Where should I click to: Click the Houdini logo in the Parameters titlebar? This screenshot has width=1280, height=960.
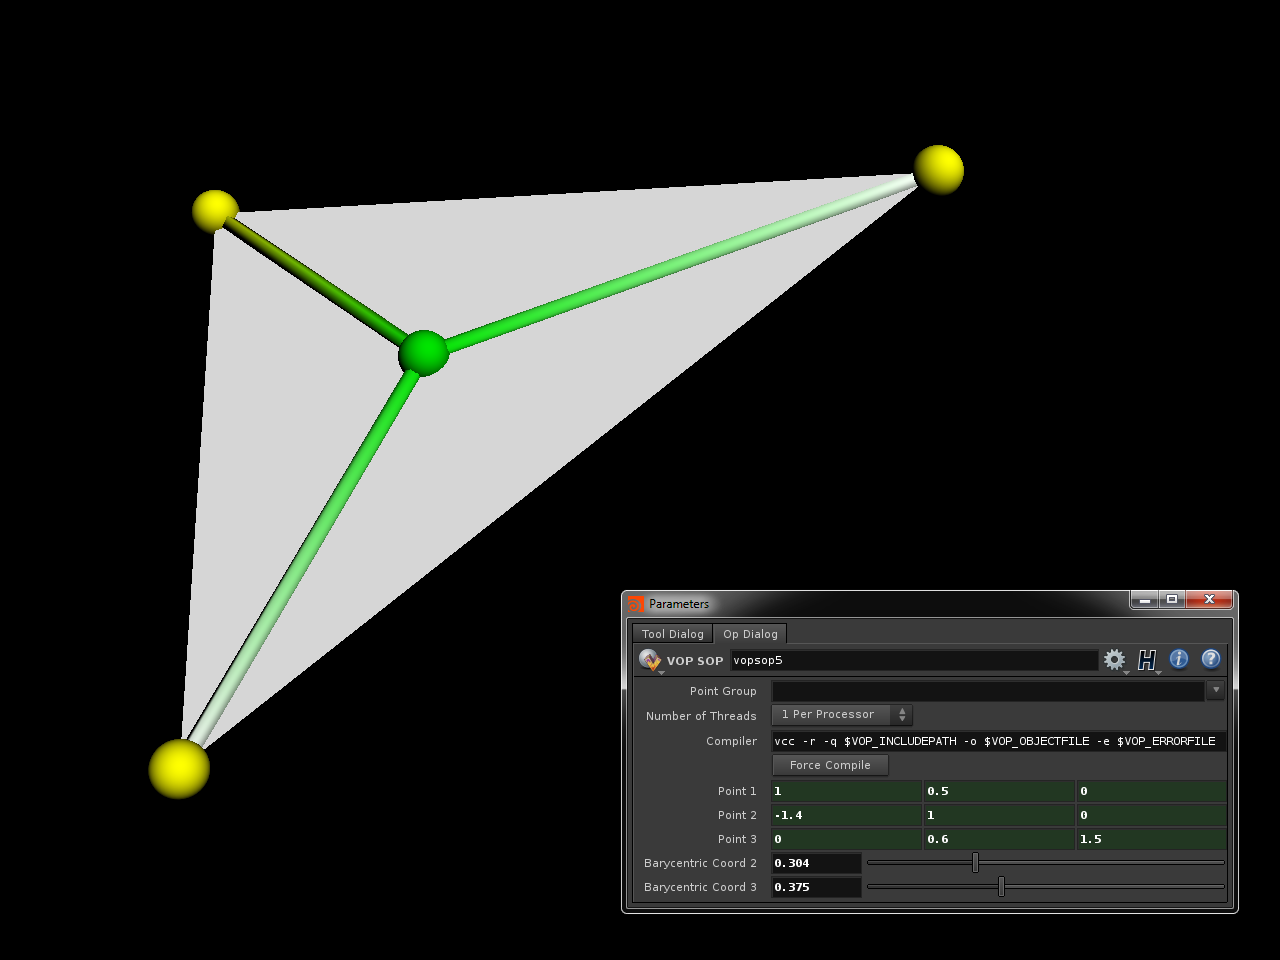pyautogui.click(x=634, y=603)
